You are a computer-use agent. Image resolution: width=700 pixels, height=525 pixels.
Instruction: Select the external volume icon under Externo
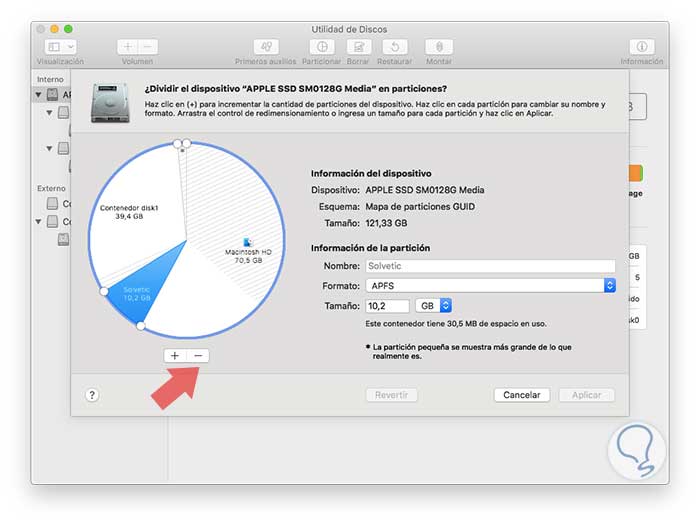63,240
